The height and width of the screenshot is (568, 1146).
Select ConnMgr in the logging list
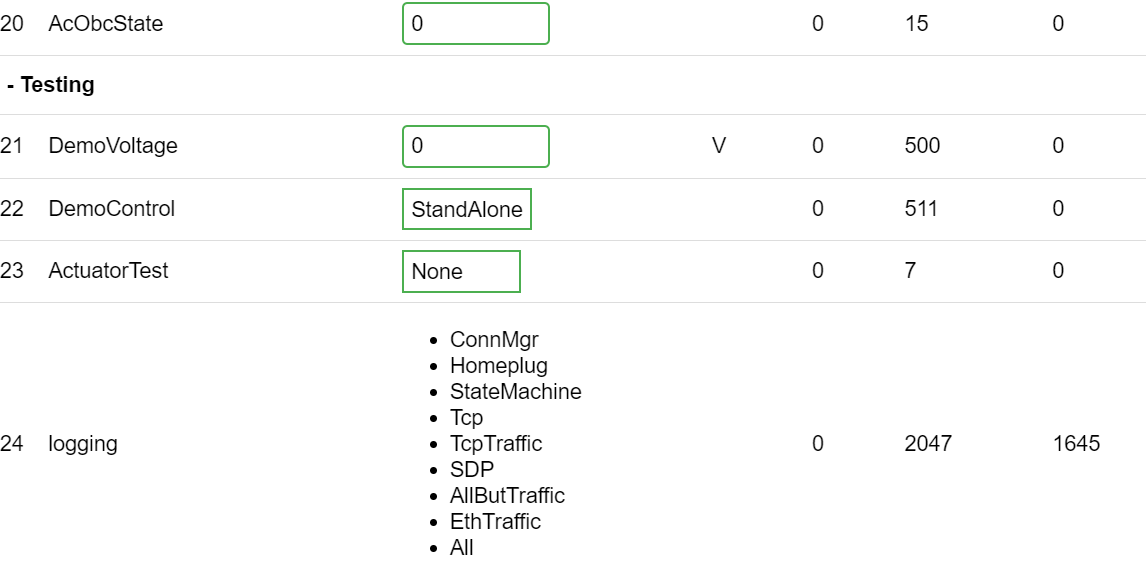[494, 340]
